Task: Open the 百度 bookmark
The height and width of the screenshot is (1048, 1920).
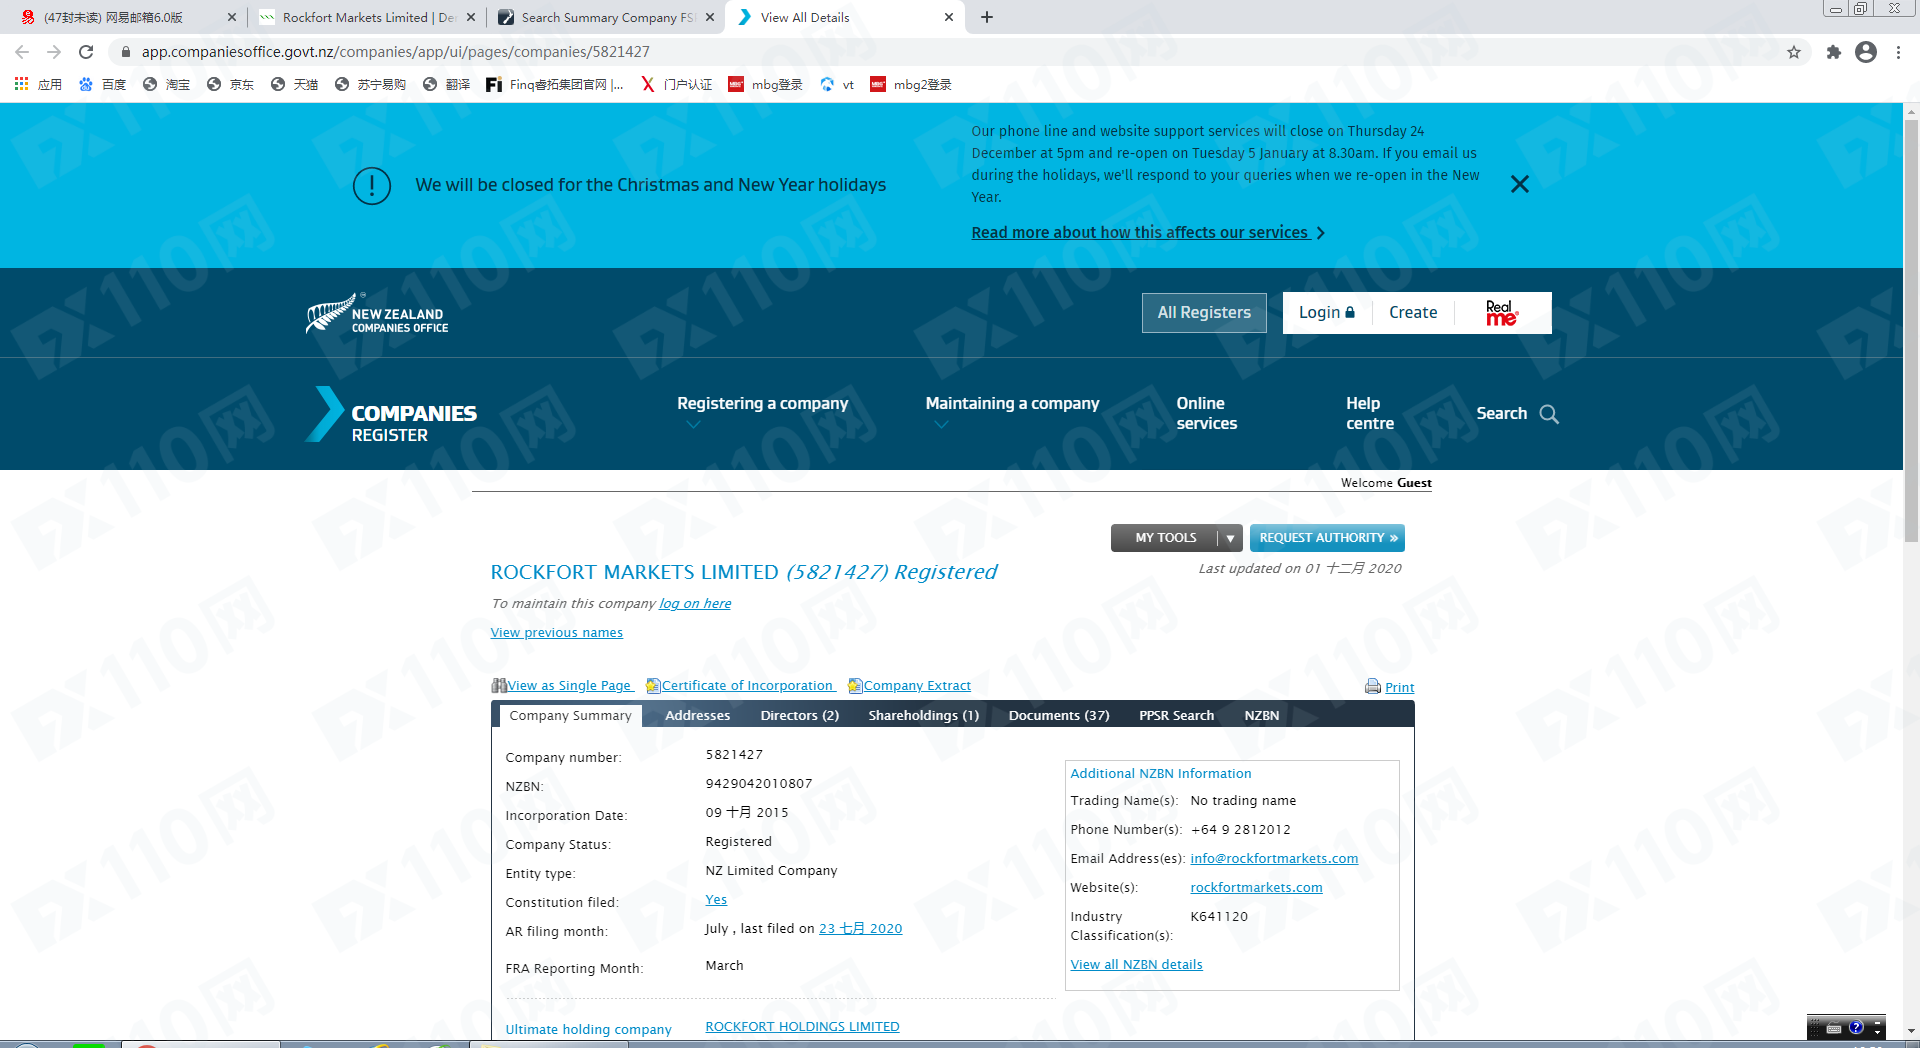Action: [103, 85]
